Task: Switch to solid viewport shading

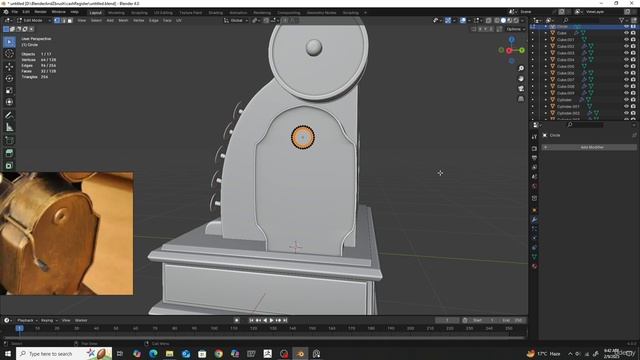Action: tap(503, 20)
